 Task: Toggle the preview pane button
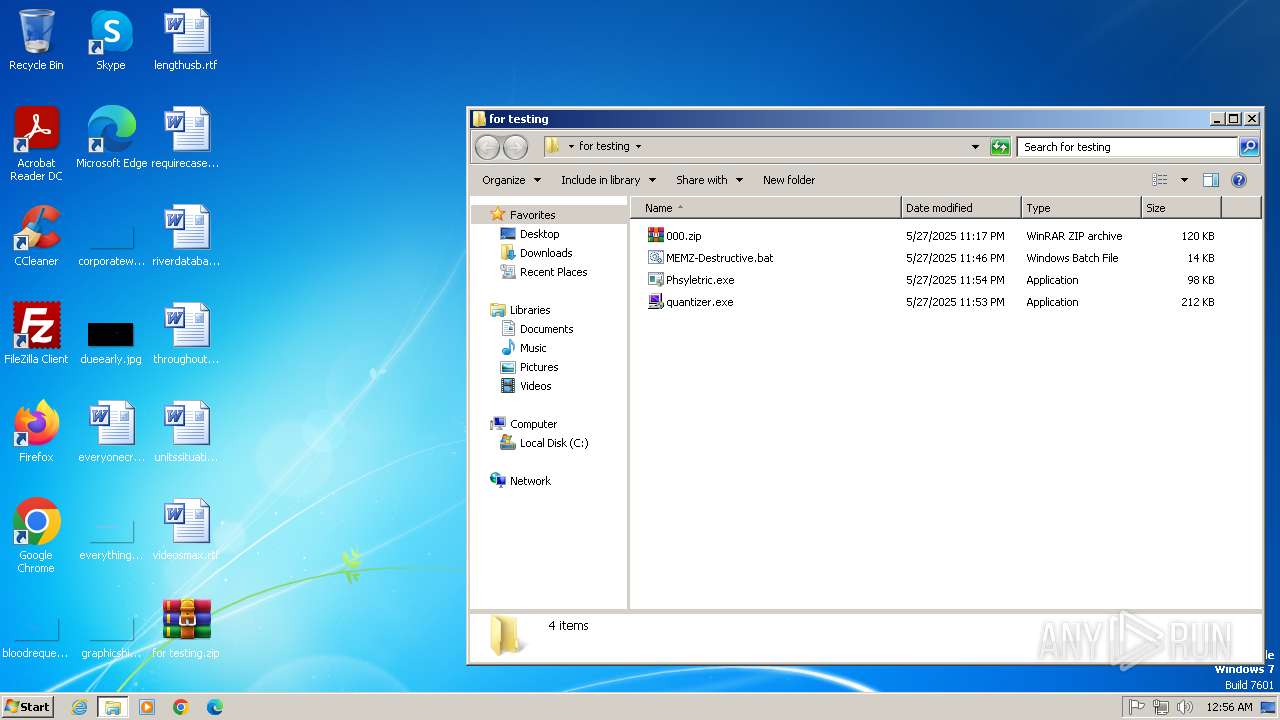(1210, 180)
